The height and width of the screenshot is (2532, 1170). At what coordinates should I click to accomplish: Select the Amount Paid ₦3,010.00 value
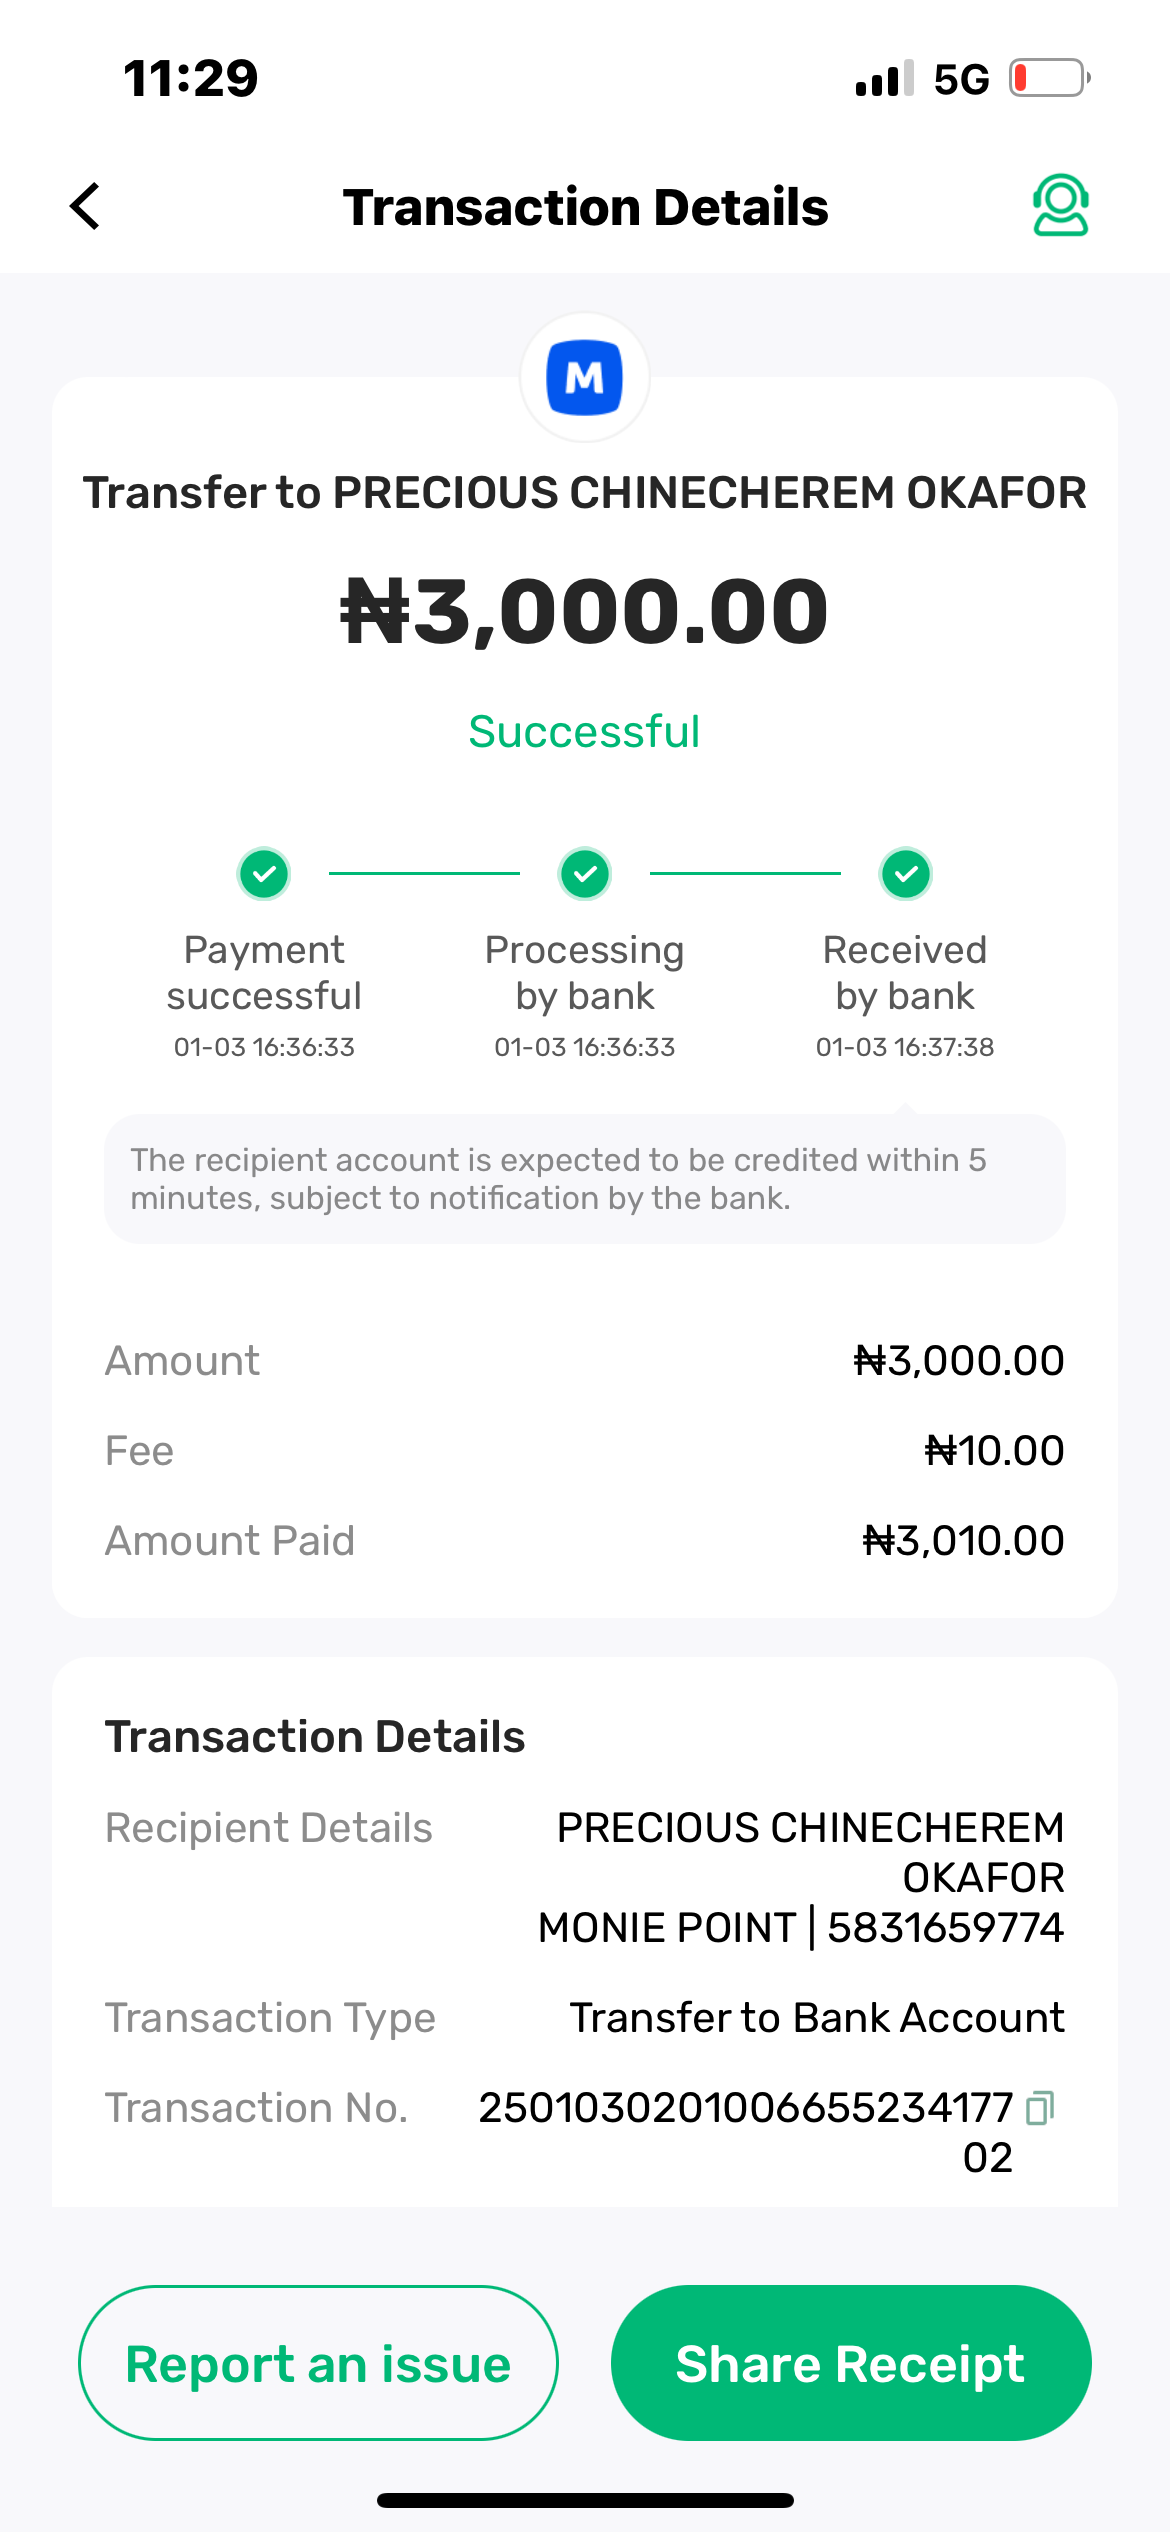tap(963, 1540)
